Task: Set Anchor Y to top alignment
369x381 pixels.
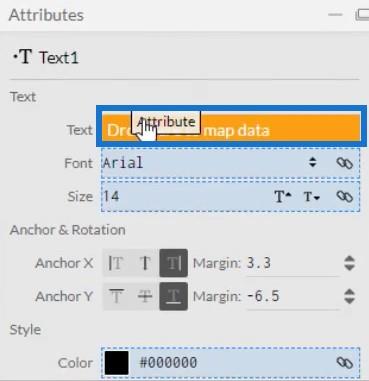Action: point(116,296)
